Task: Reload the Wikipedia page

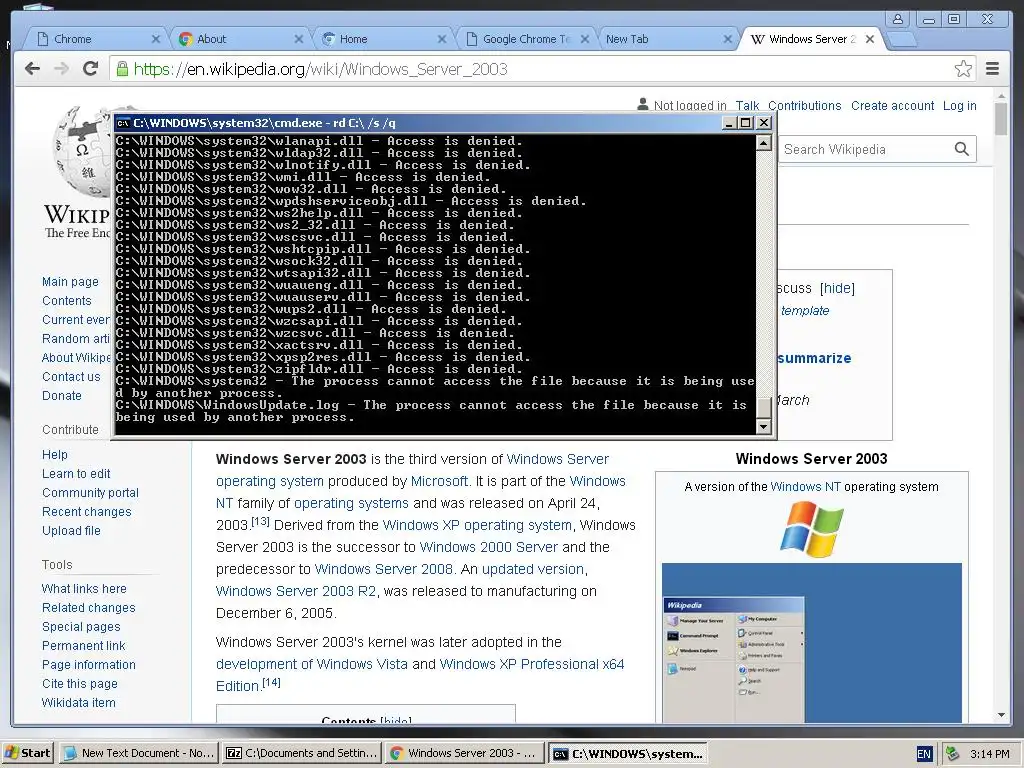Action: pyautogui.click(x=91, y=68)
